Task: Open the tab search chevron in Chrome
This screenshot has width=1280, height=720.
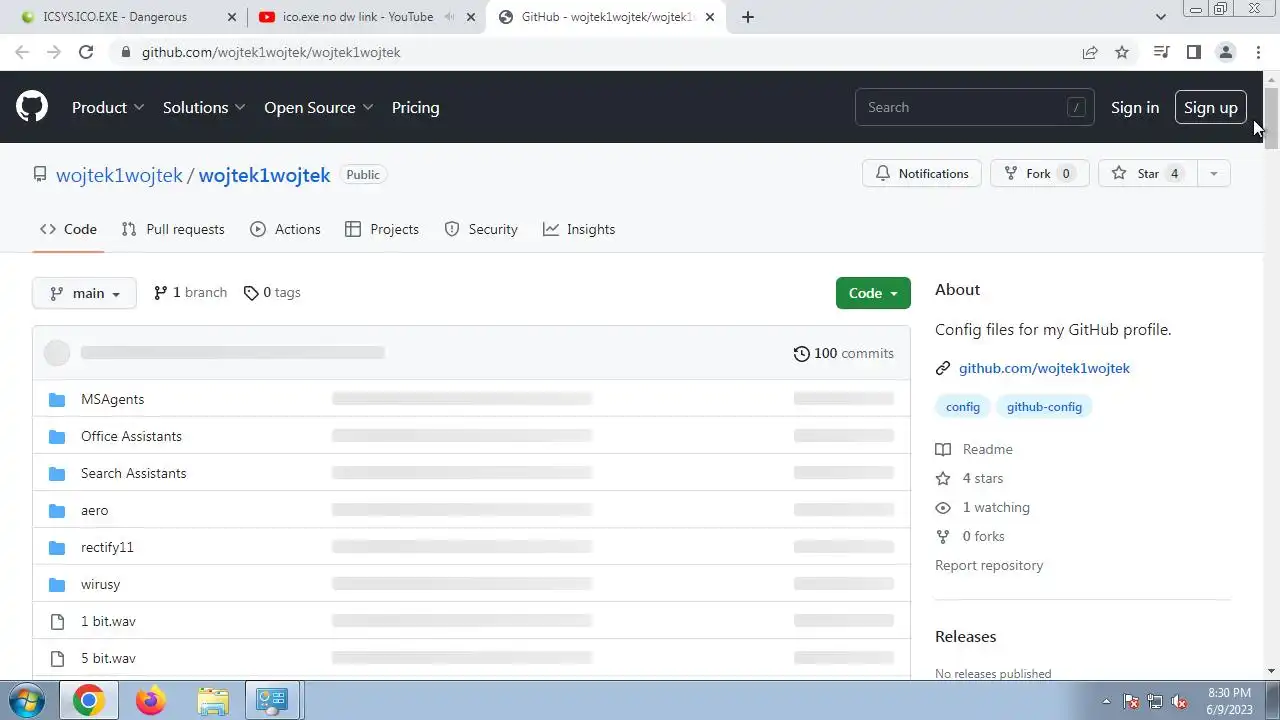Action: point(1160,17)
